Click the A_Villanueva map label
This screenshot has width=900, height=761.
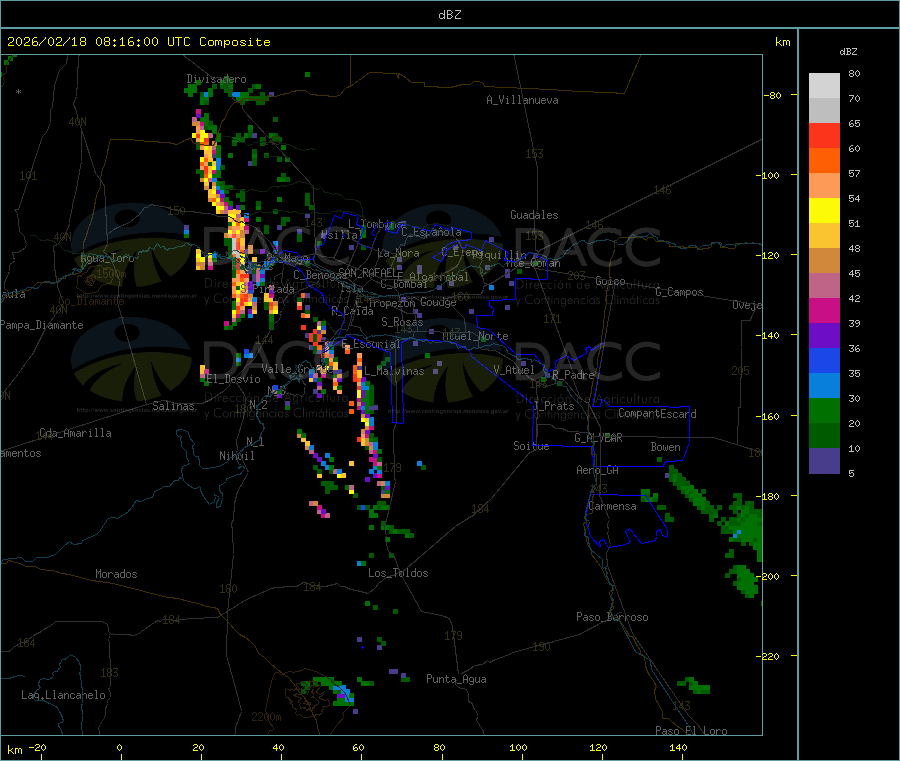[522, 100]
